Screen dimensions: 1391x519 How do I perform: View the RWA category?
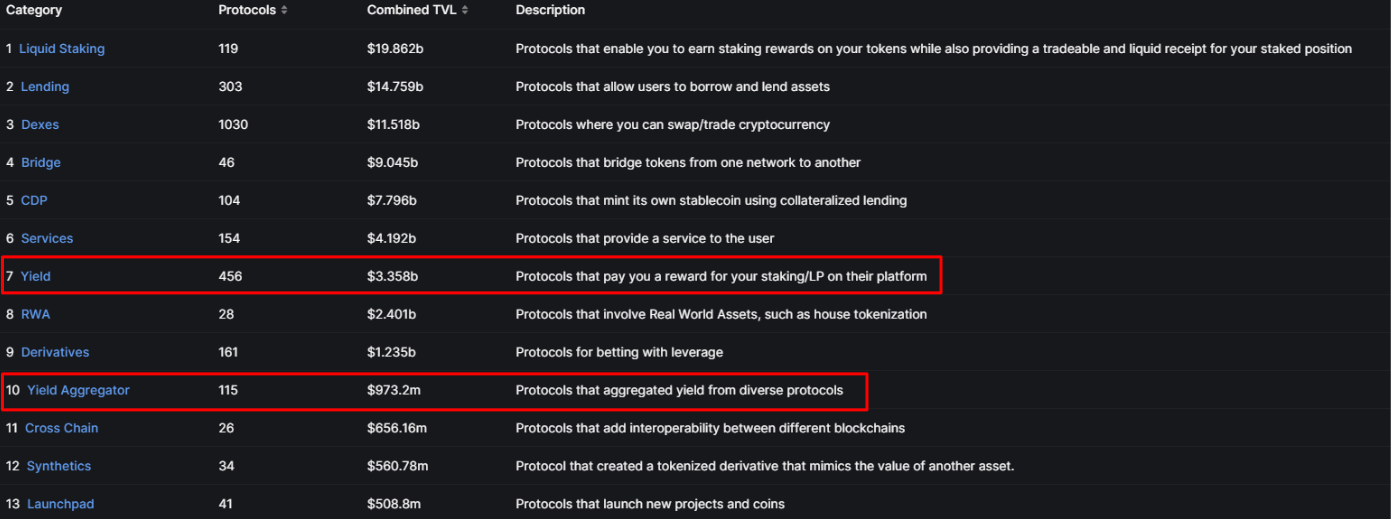tap(35, 315)
